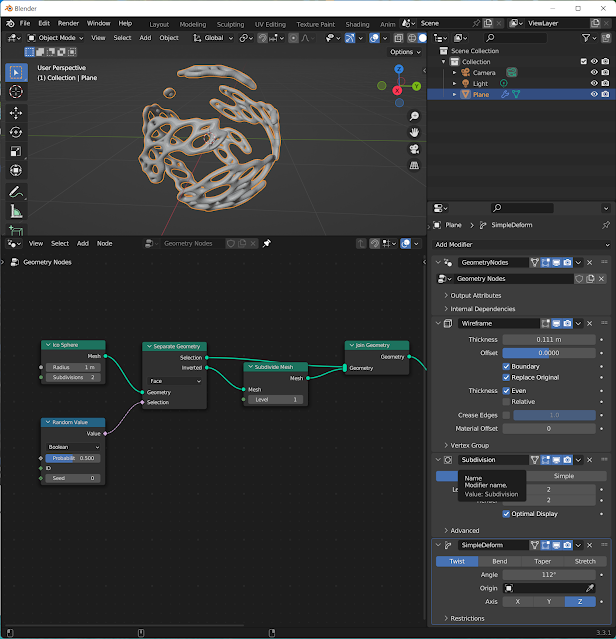
Task: Open the Boolean data type dropdown
Action: 73,447
